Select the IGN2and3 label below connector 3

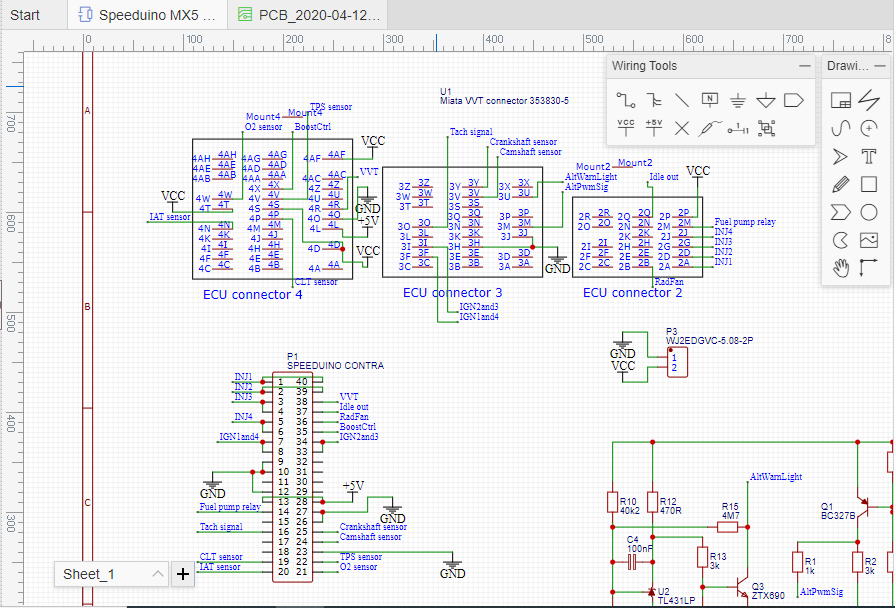tap(479, 307)
